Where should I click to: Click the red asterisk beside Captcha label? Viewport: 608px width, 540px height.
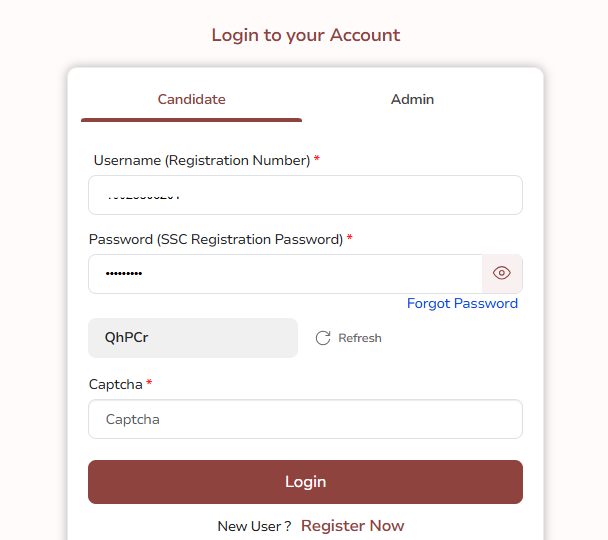(149, 384)
